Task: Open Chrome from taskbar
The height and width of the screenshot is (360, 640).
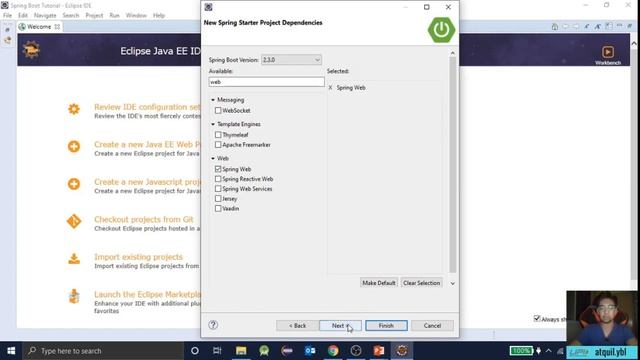Action: coord(333,351)
